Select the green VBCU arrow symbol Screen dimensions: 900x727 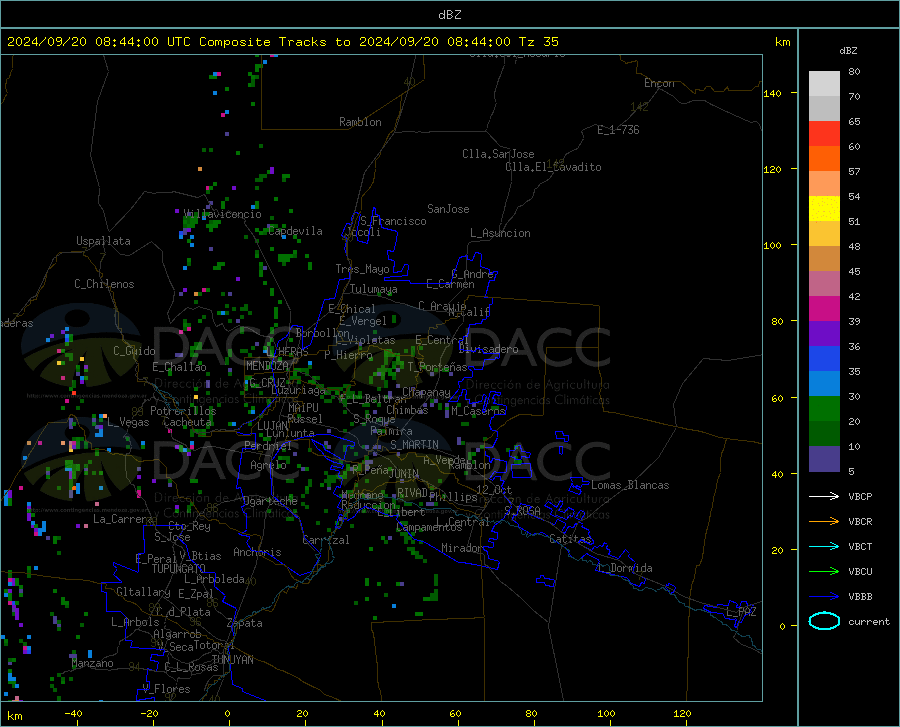(824, 572)
